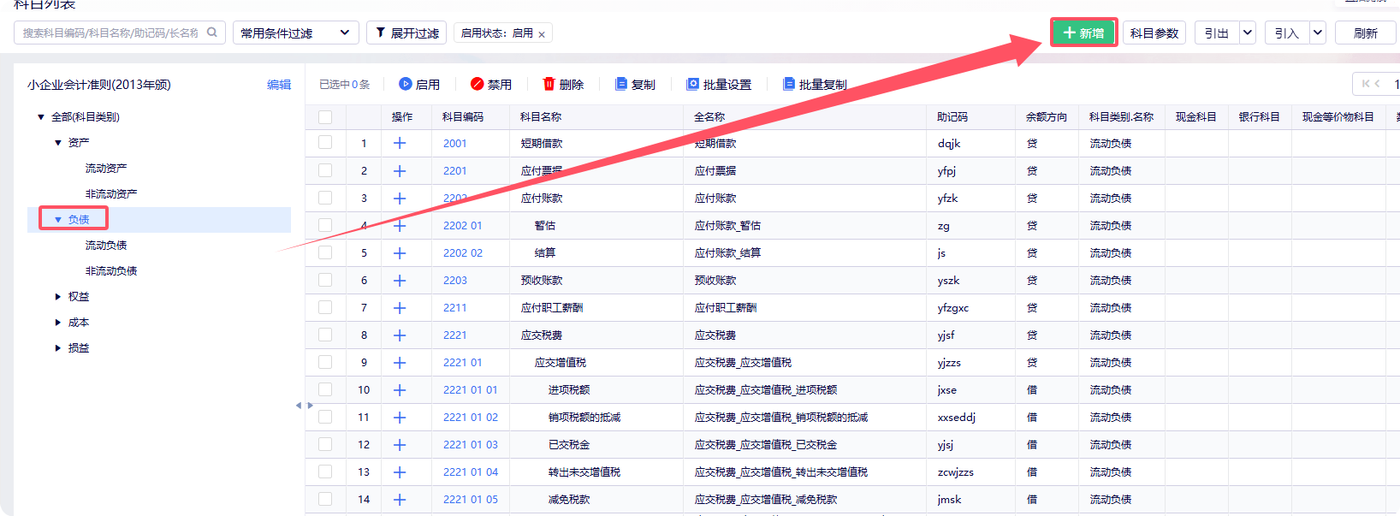This screenshot has height=516, width=1400.
Task: Click the 复制 toolbar icon
Action: coord(621,85)
